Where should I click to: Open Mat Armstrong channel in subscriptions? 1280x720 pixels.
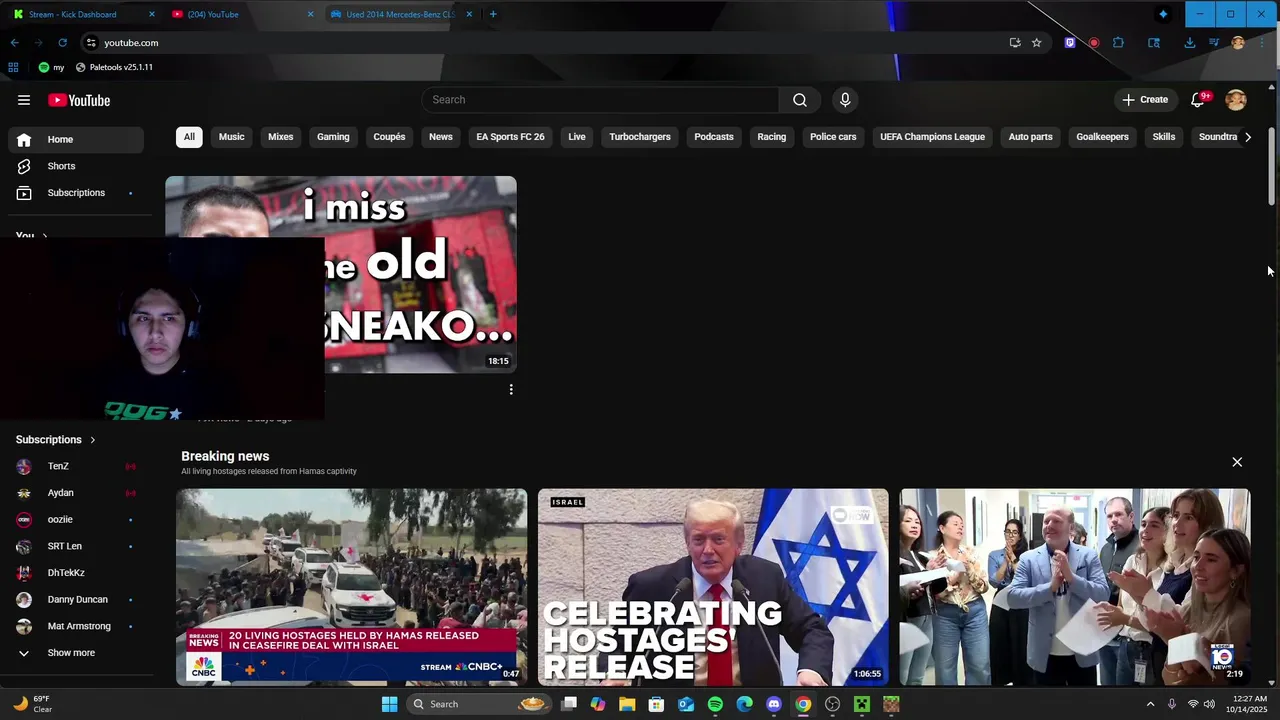tap(76, 626)
